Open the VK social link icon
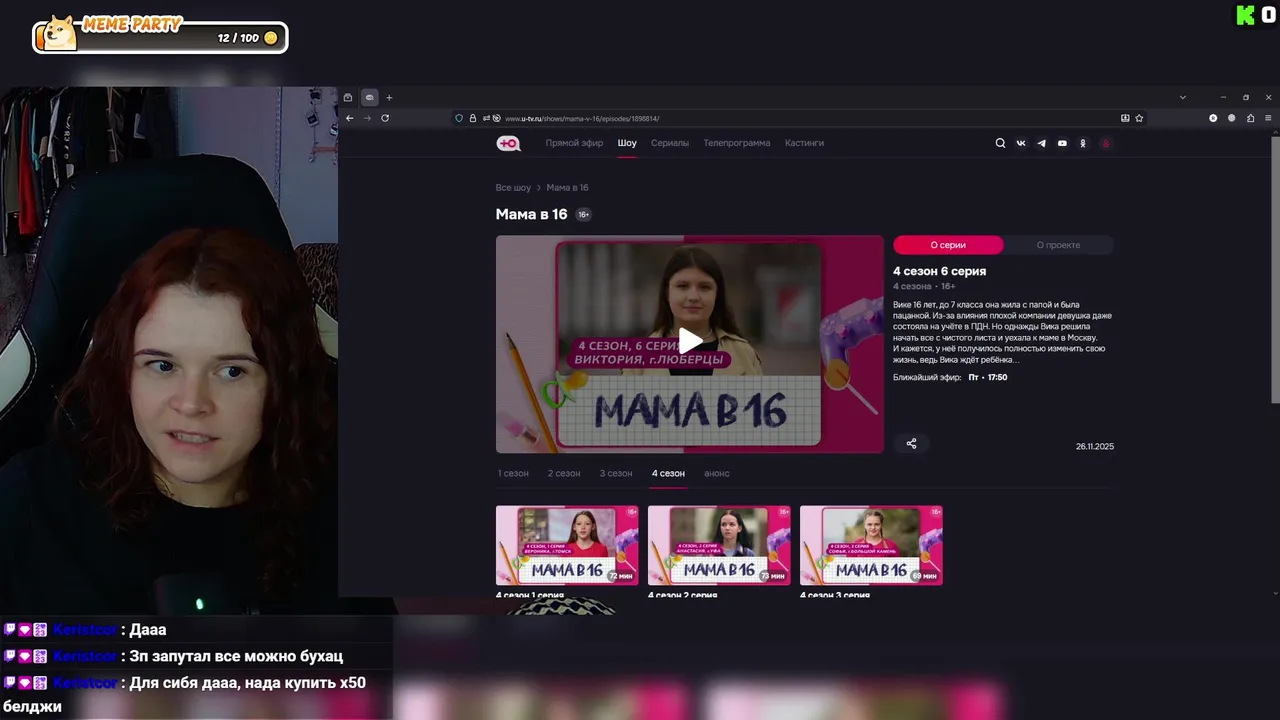This screenshot has height=720, width=1280. click(x=1021, y=143)
